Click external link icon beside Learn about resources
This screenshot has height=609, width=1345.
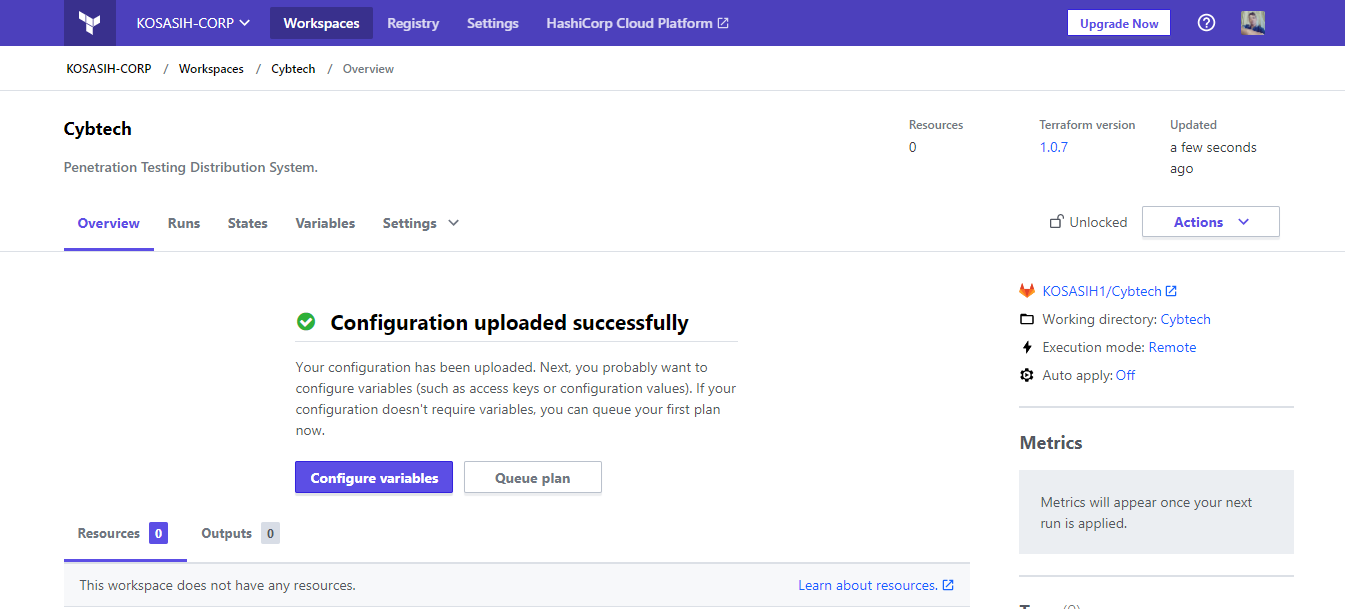click(x=948, y=585)
